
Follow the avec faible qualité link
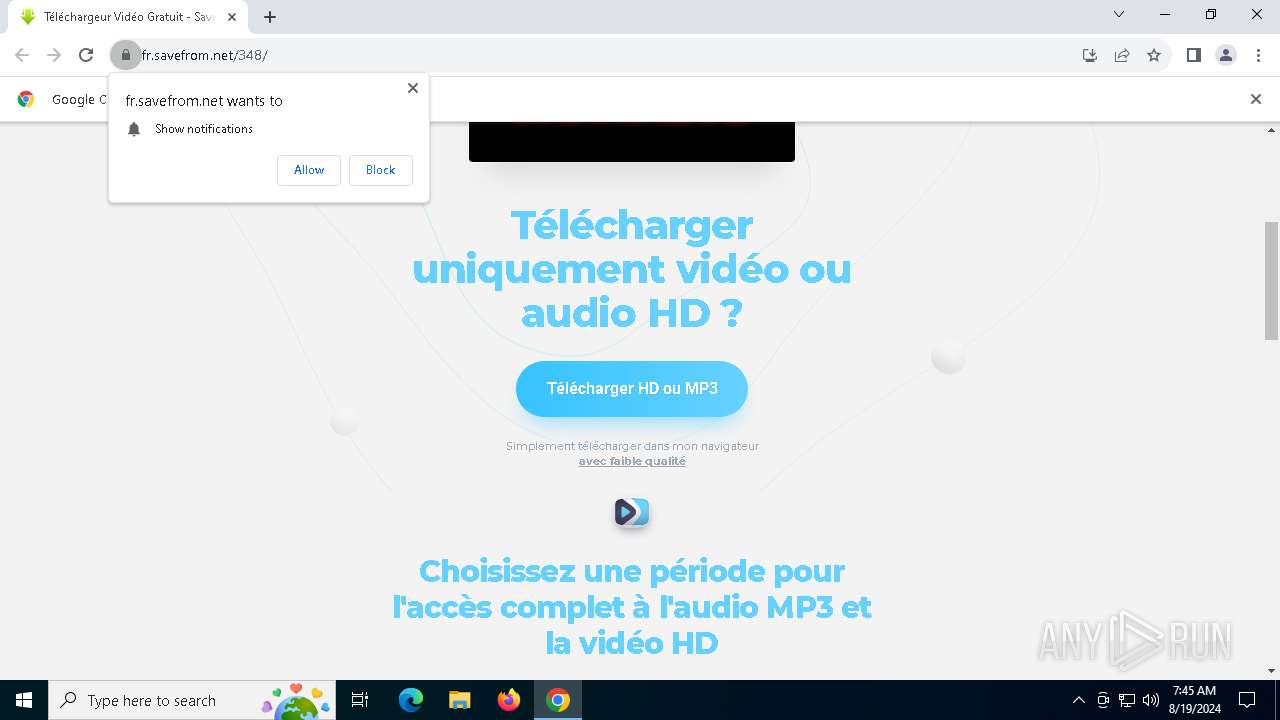coord(632,461)
